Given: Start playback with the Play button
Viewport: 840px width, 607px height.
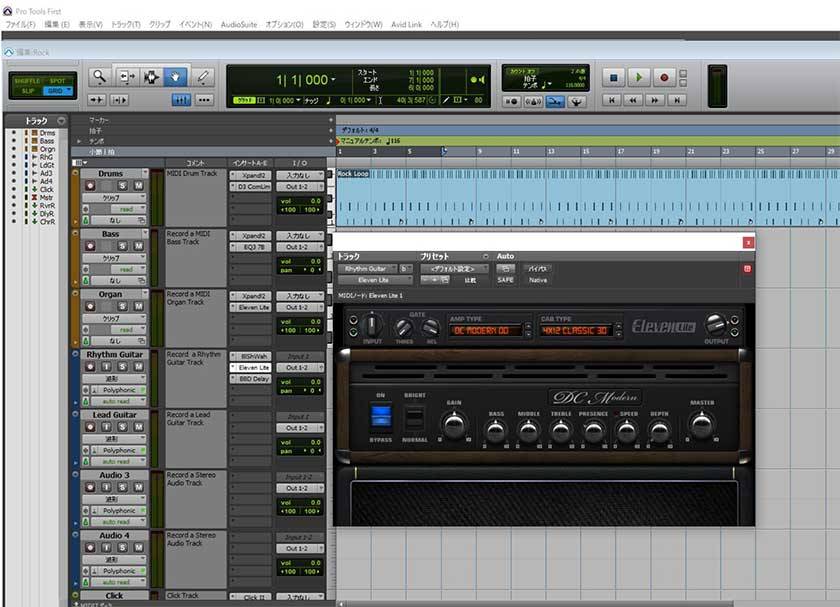Looking at the screenshot, I should click(x=639, y=78).
